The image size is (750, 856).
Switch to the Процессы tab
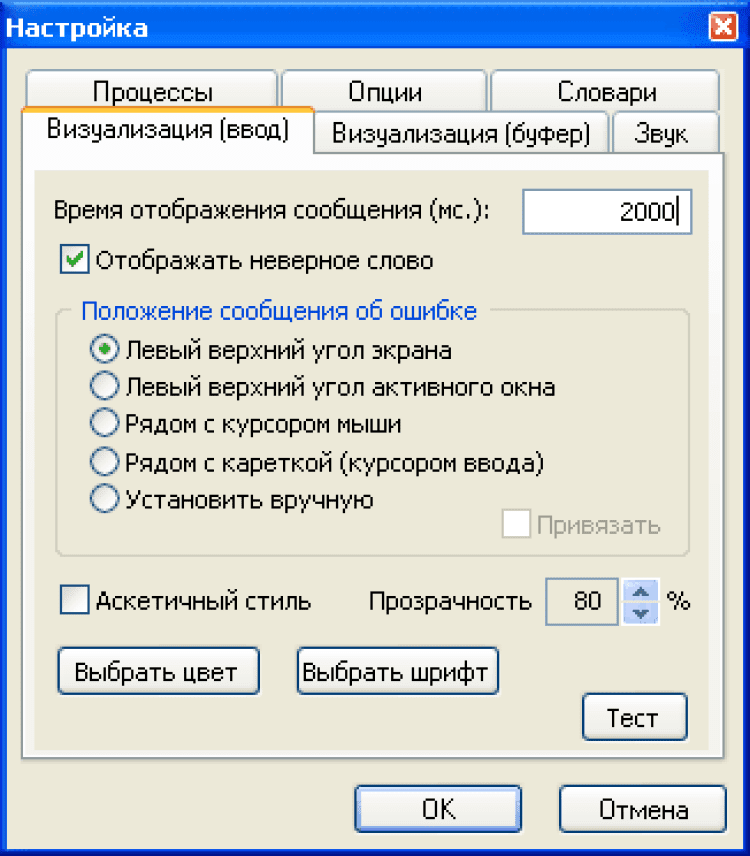(x=152, y=93)
